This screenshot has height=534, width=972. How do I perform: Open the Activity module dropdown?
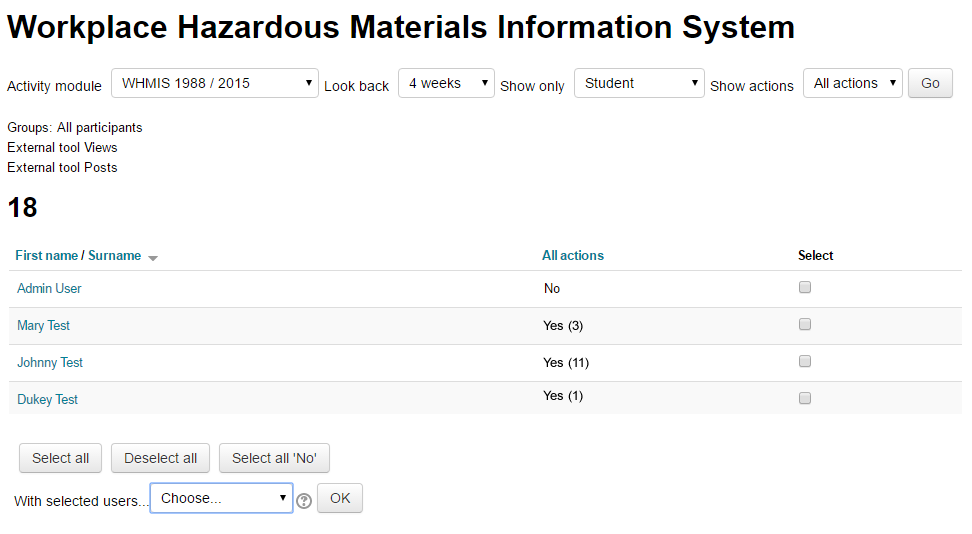pyautogui.click(x=214, y=84)
